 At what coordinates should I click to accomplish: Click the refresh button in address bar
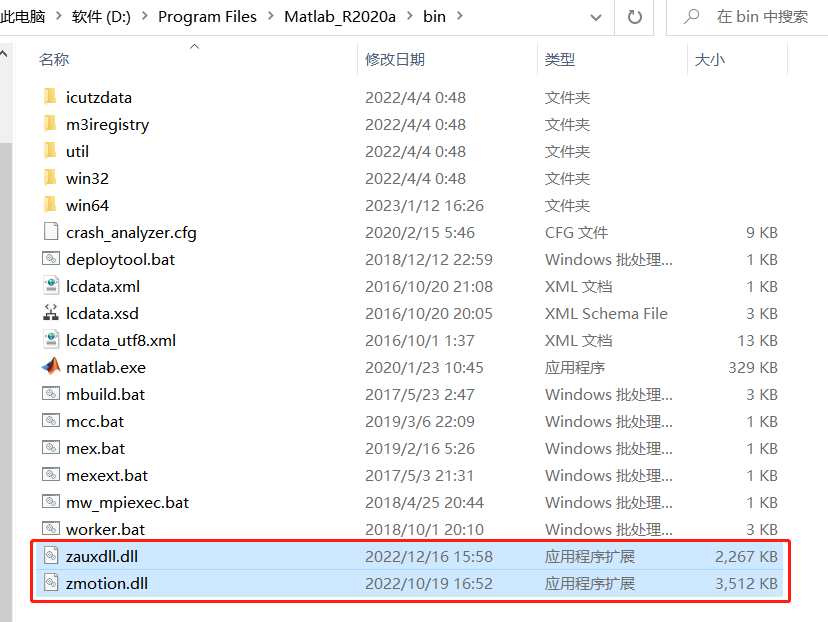pyautogui.click(x=635, y=17)
